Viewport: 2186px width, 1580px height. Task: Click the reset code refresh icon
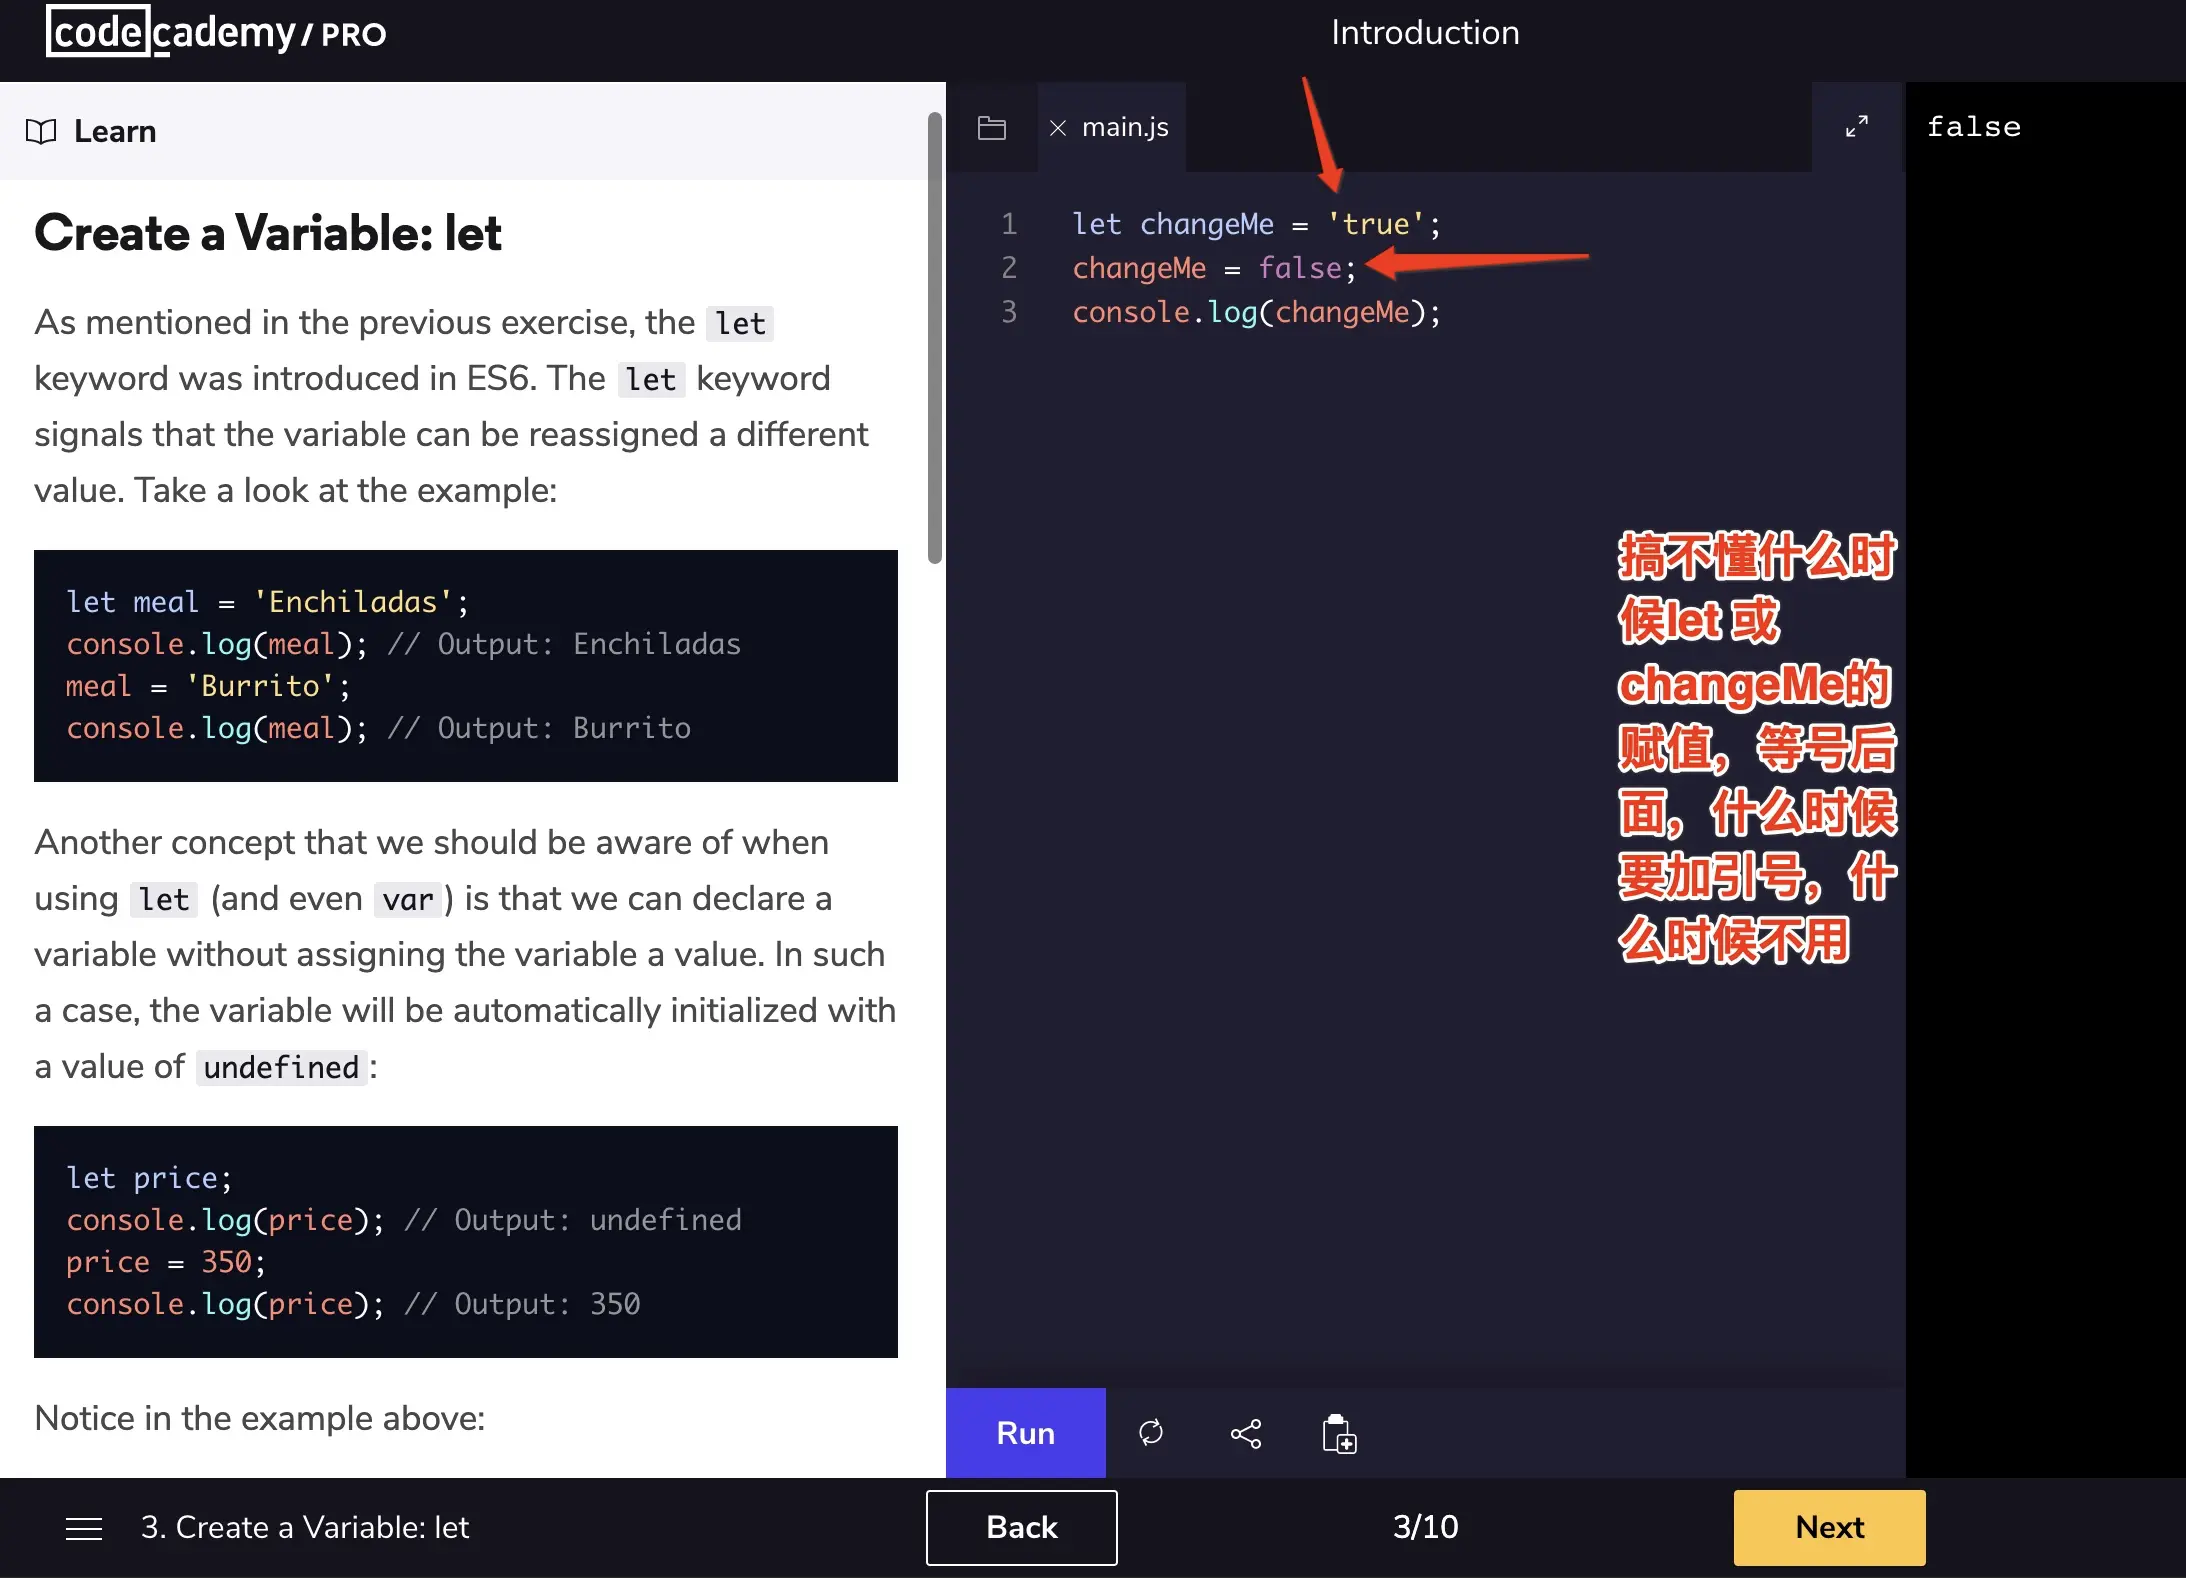coord(1151,1433)
